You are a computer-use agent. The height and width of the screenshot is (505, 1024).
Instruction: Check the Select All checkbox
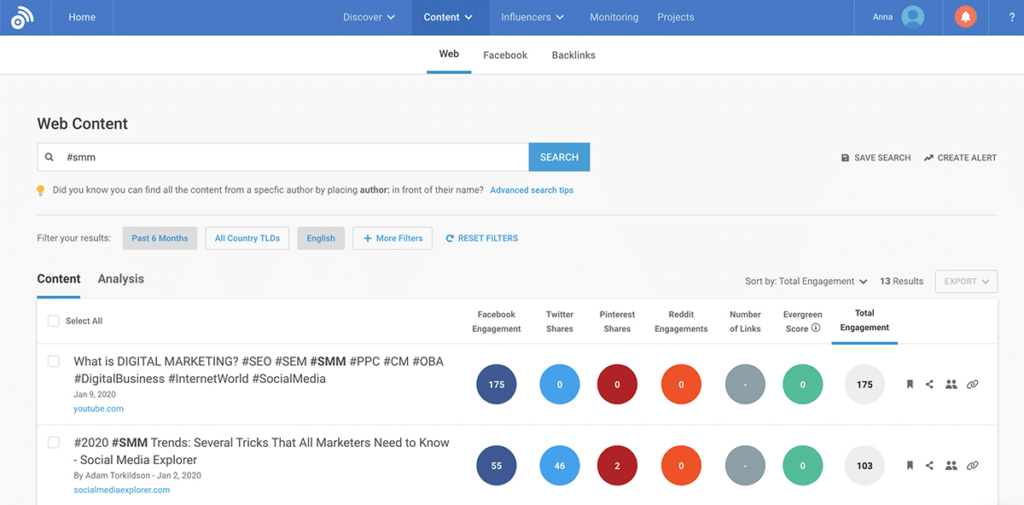pyautogui.click(x=54, y=321)
